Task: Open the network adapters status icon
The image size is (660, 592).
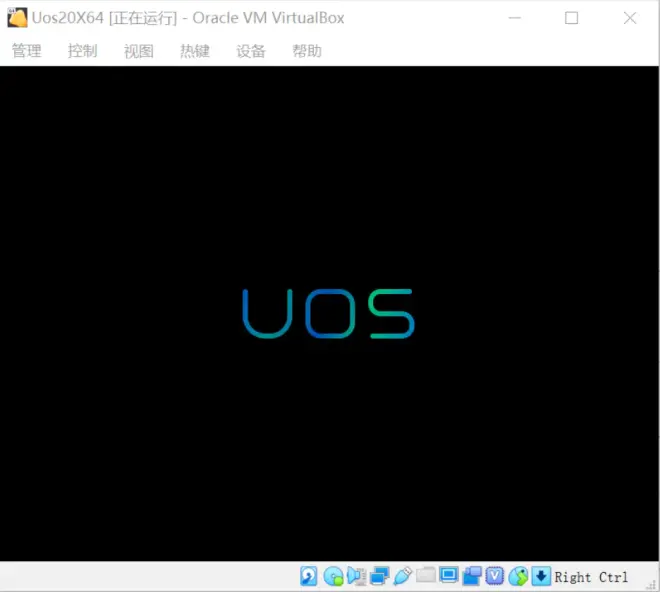Action: pyautogui.click(x=379, y=576)
